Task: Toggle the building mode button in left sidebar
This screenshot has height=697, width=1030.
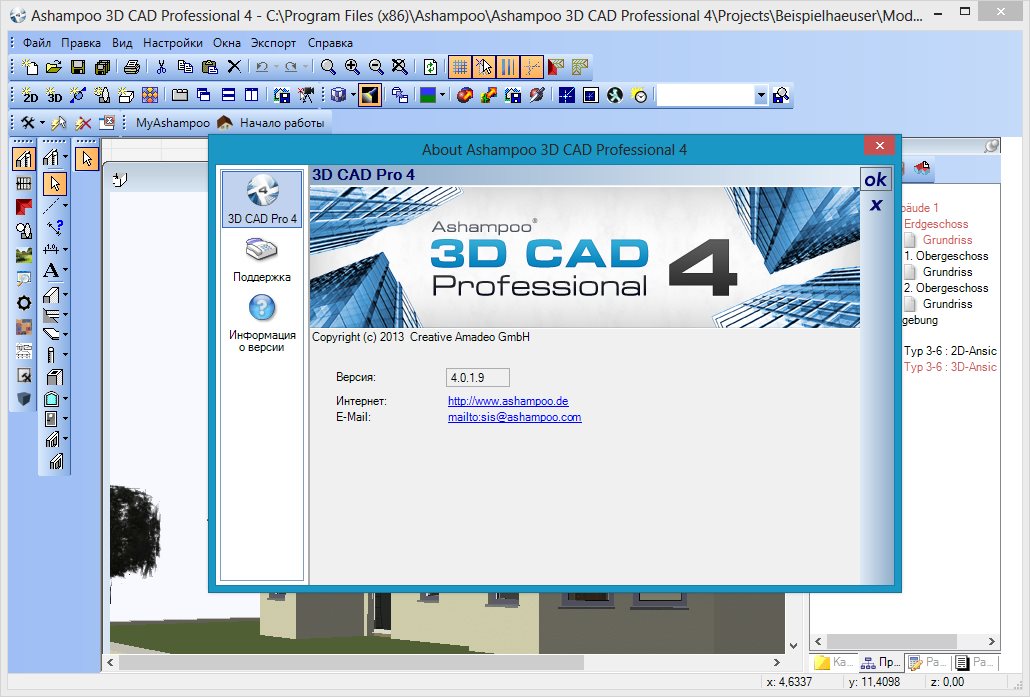Action: (x=24, y=159)
